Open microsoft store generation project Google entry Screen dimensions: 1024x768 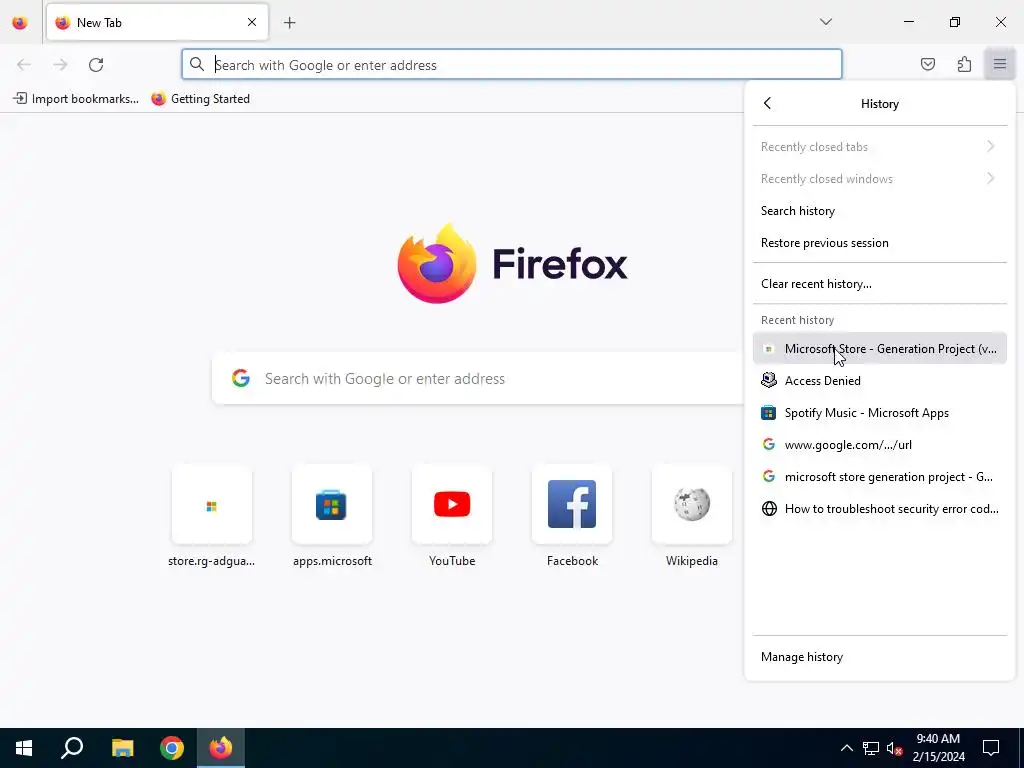point(880,477)
